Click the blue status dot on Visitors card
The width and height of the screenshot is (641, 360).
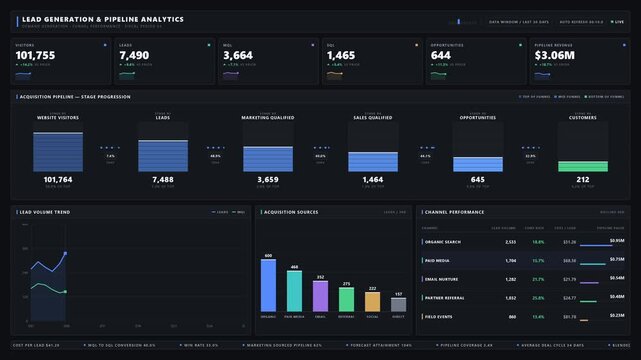coord(105,45)
